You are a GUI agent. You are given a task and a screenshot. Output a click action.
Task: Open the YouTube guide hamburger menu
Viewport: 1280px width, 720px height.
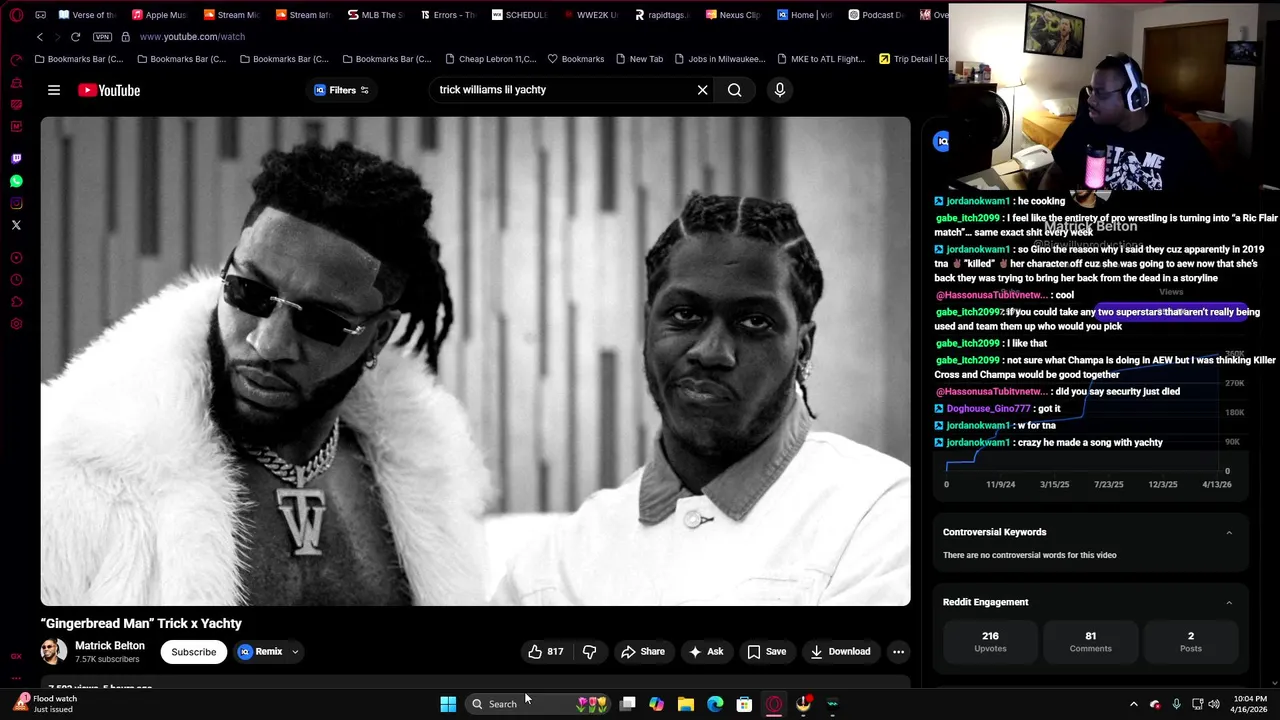point(54,90)
